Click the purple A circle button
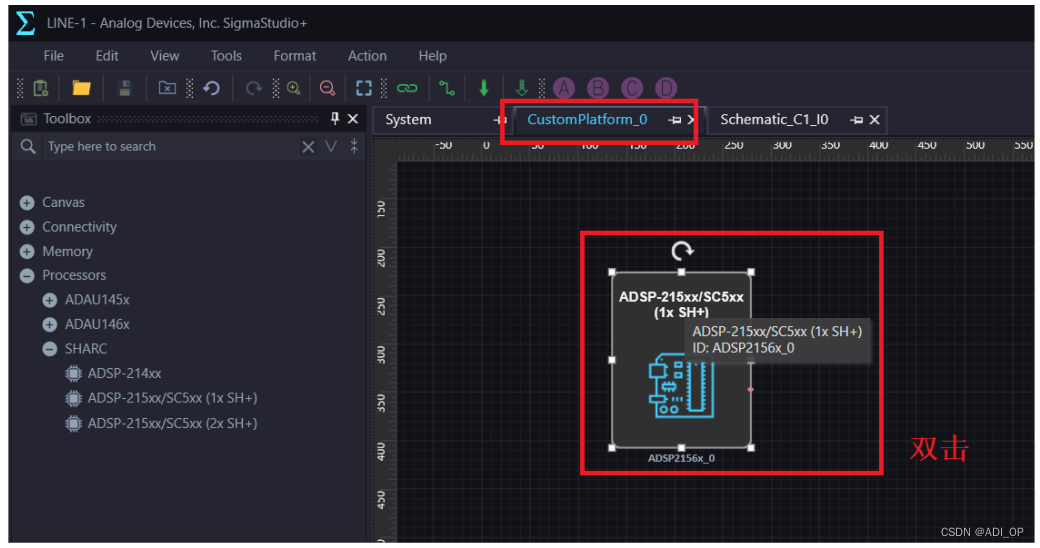1040x548 pixels. [x=564, y=88]
